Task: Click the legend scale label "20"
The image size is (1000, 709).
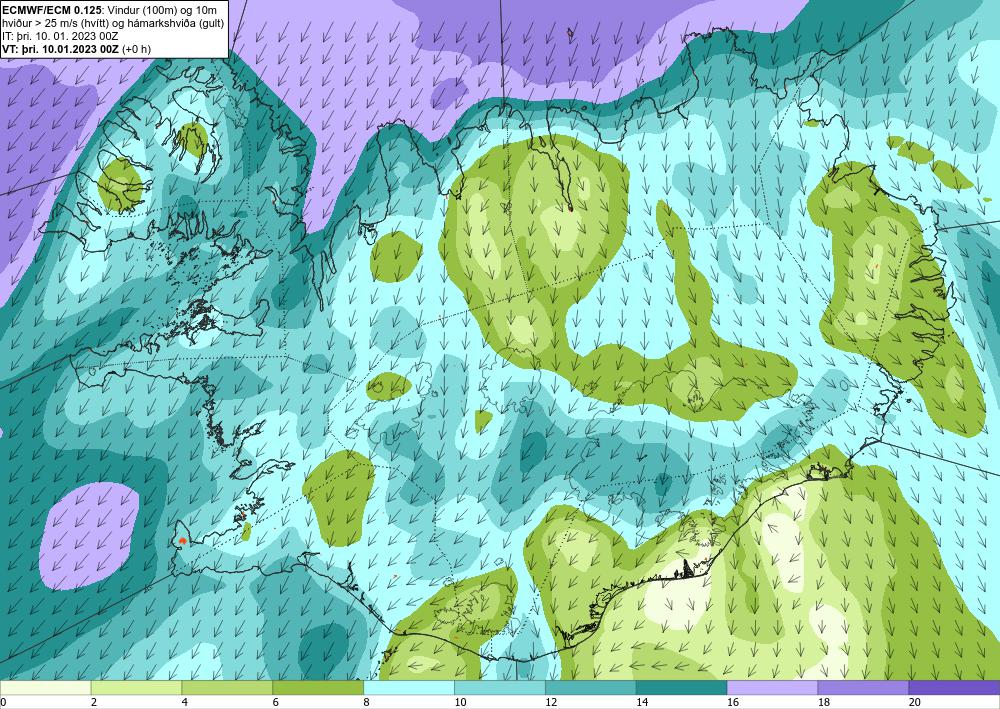Action: pyautogui.click(x=915, y=703)
